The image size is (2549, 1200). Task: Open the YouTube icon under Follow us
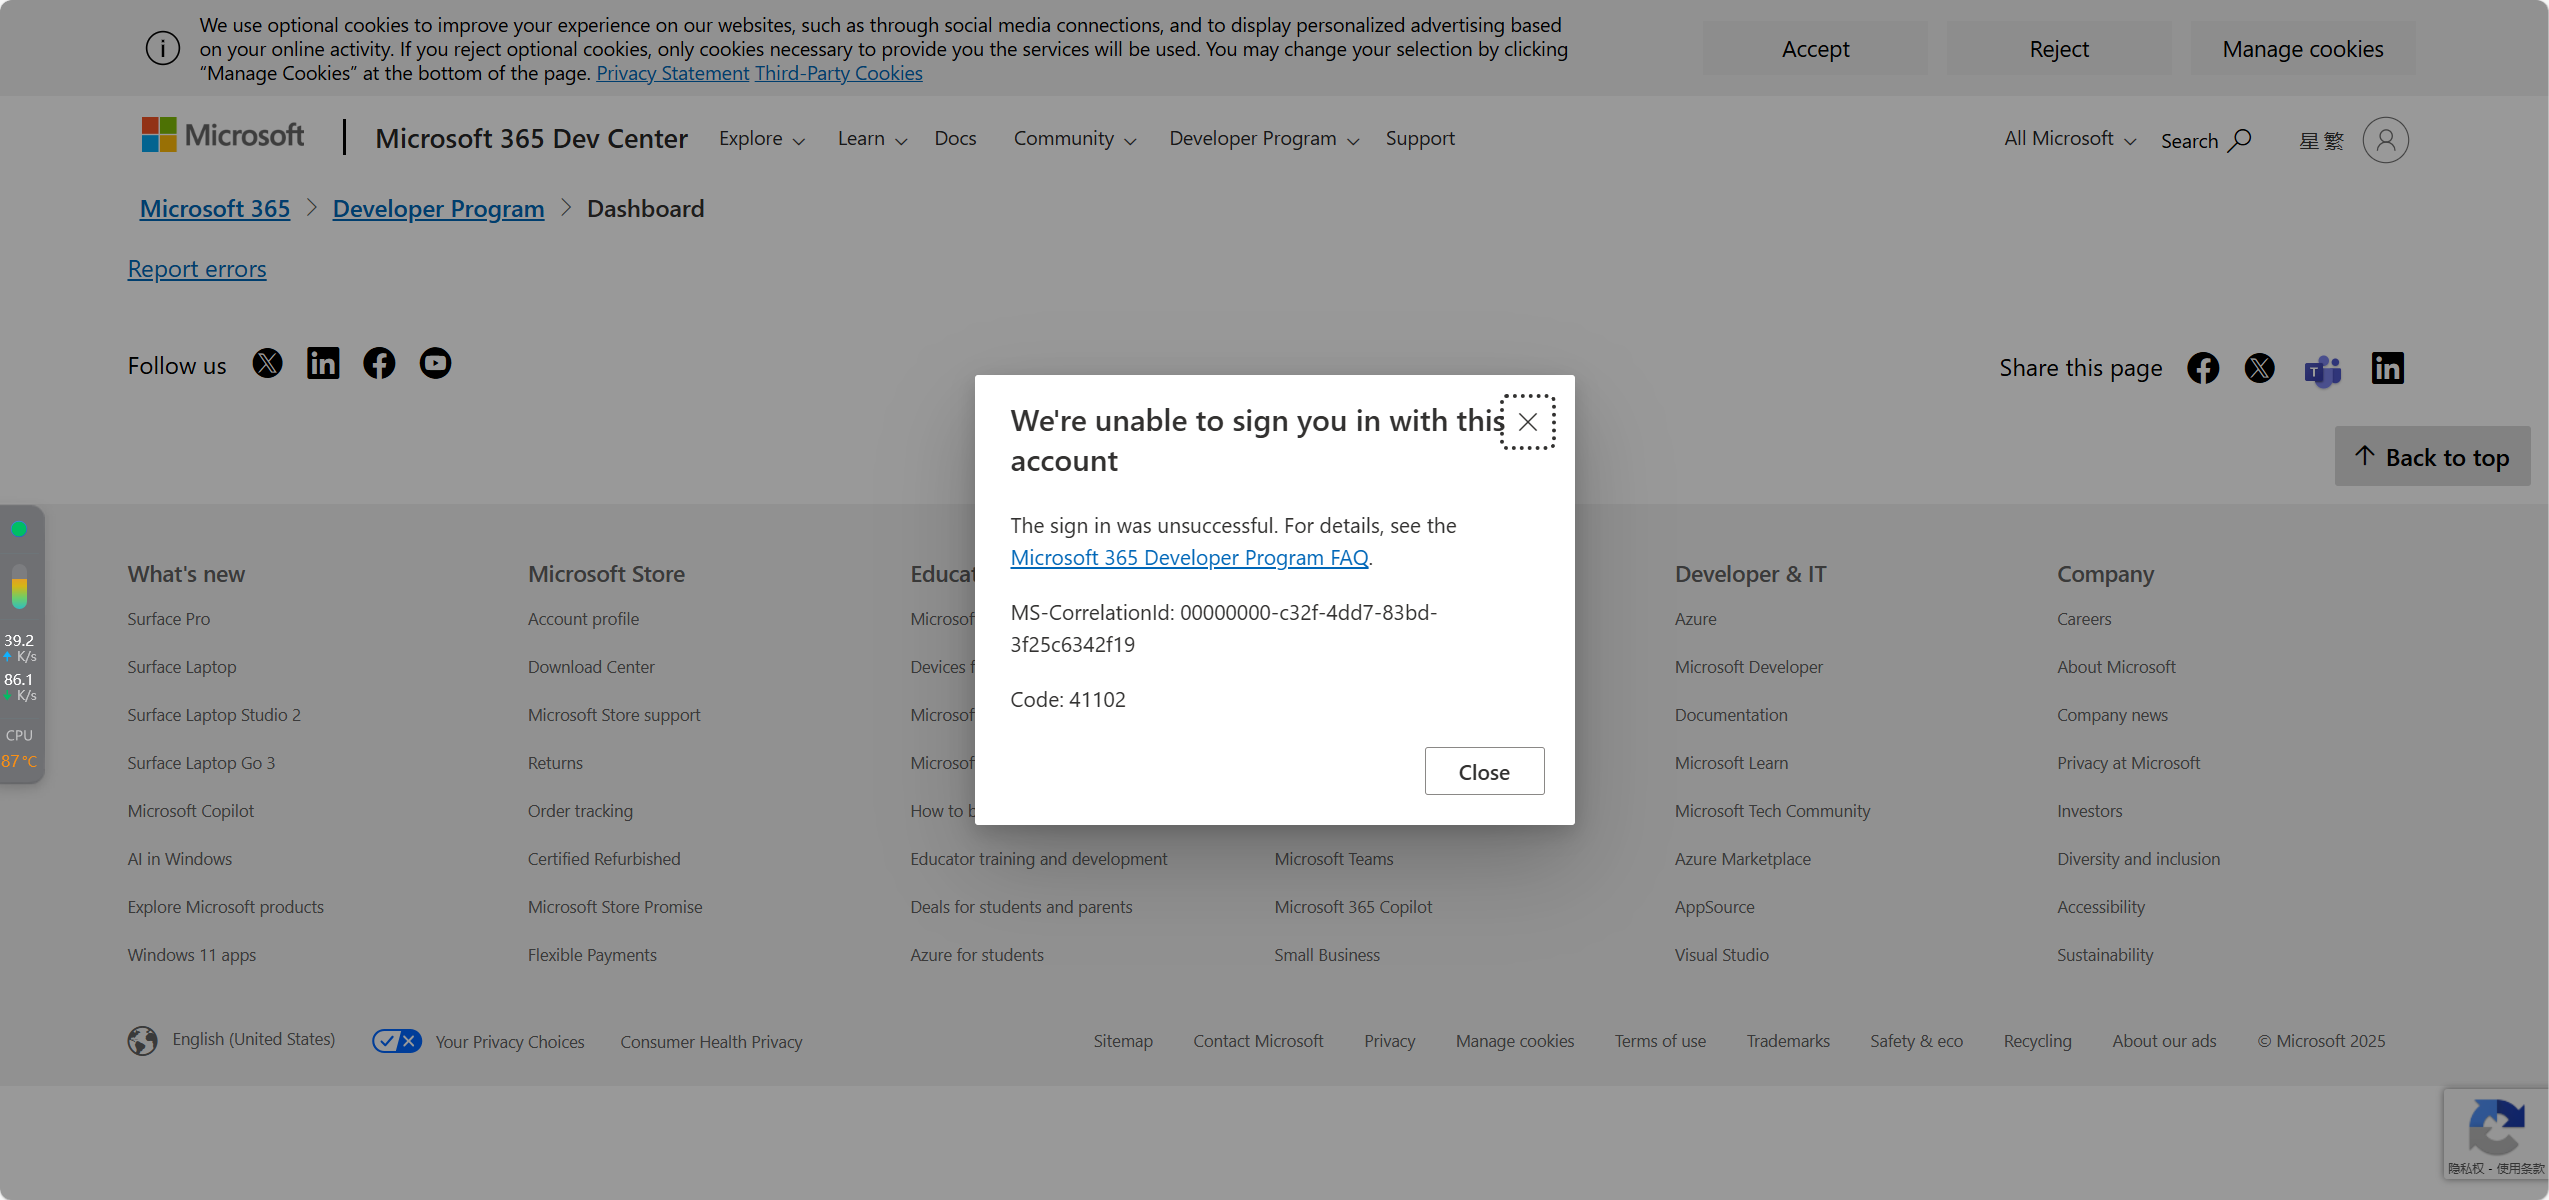(435, 363)
